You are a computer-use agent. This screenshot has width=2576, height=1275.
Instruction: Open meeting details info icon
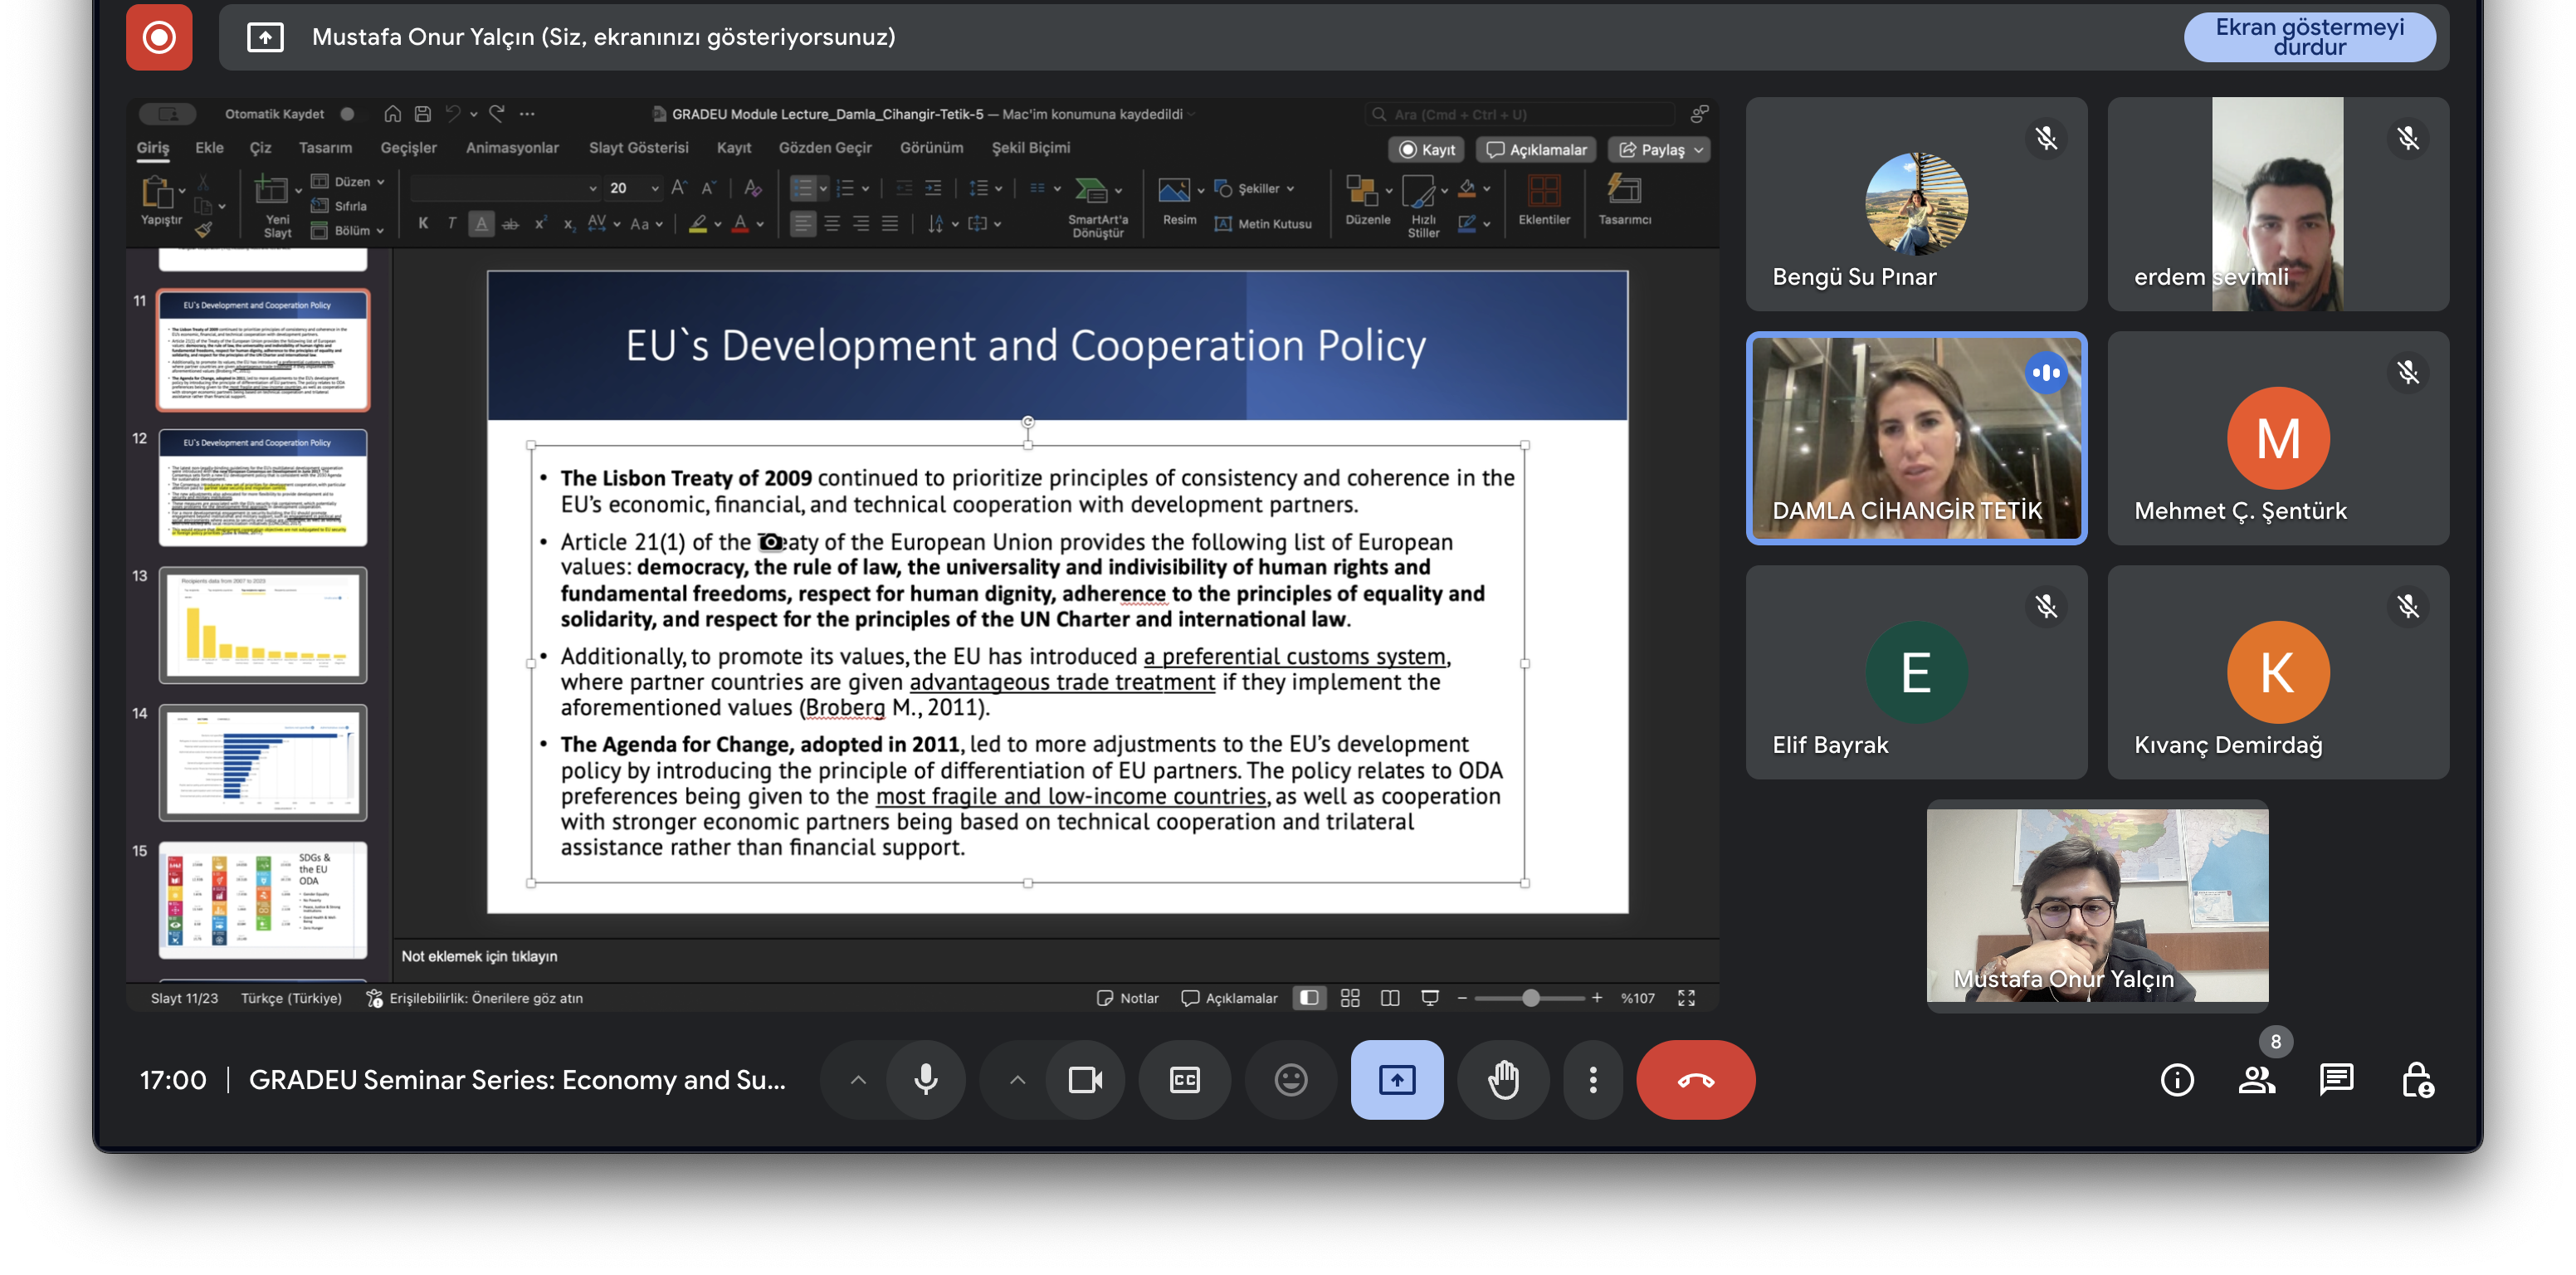point(2177,1080)
